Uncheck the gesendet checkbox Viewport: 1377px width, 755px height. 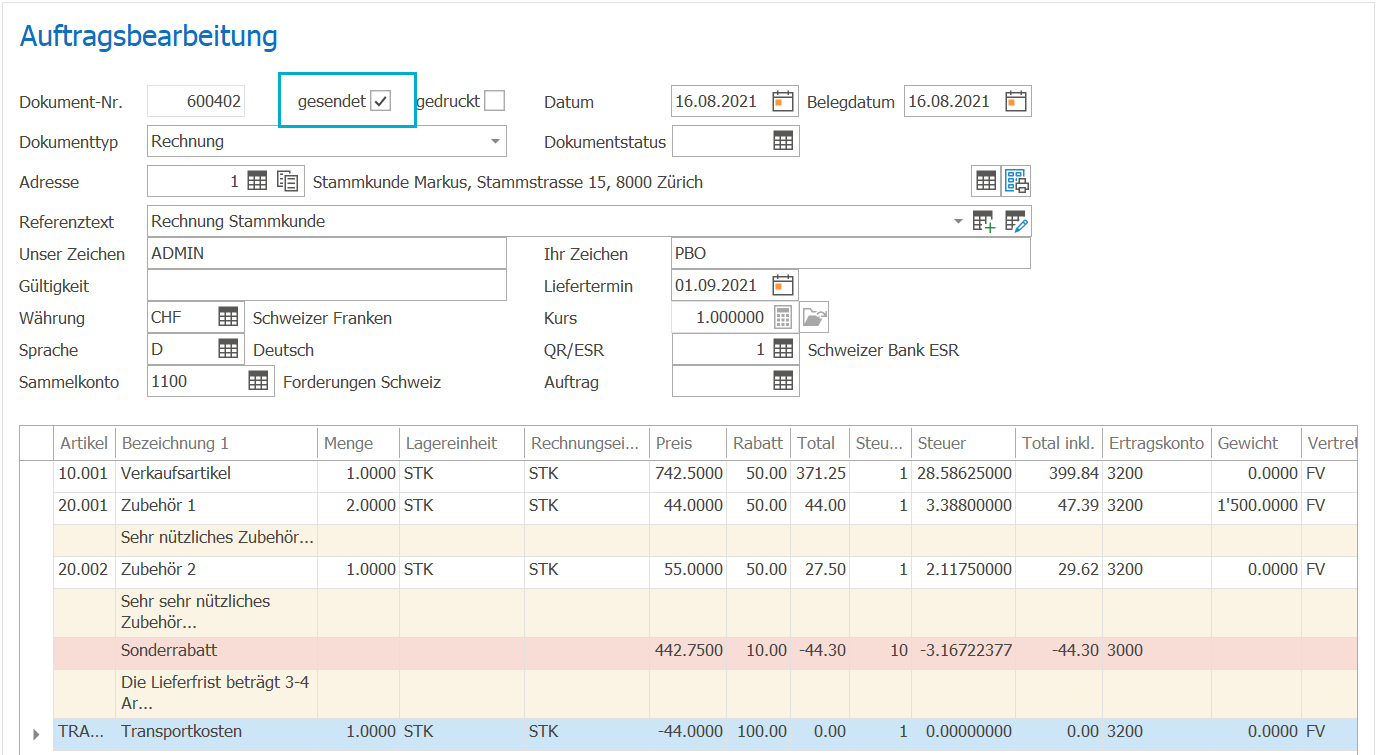(380, 101)
